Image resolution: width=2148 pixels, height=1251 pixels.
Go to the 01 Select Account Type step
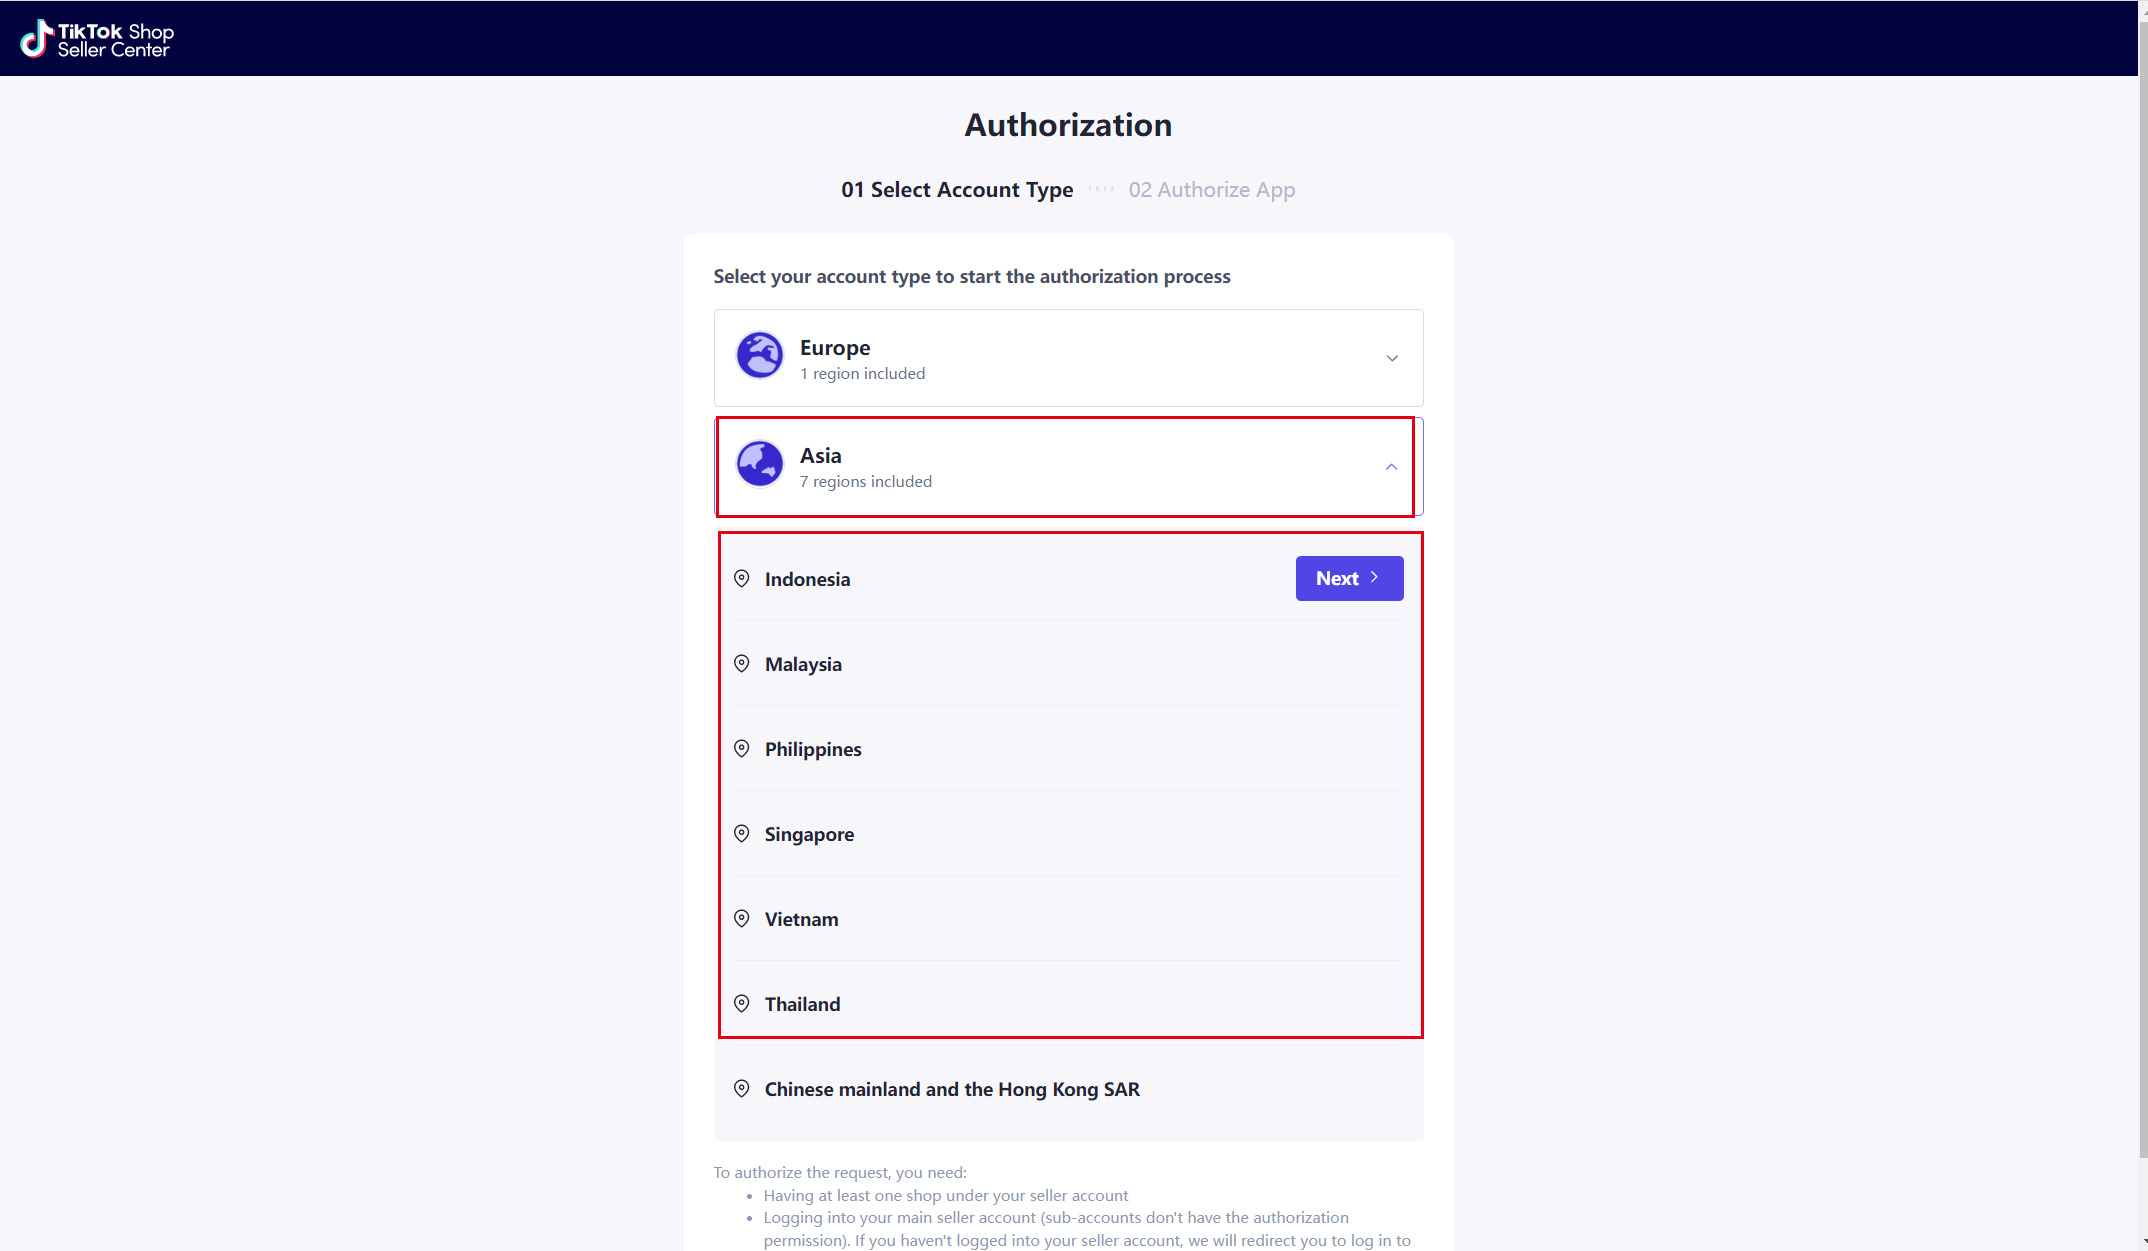pyautogui.click(x=957, y=190)
